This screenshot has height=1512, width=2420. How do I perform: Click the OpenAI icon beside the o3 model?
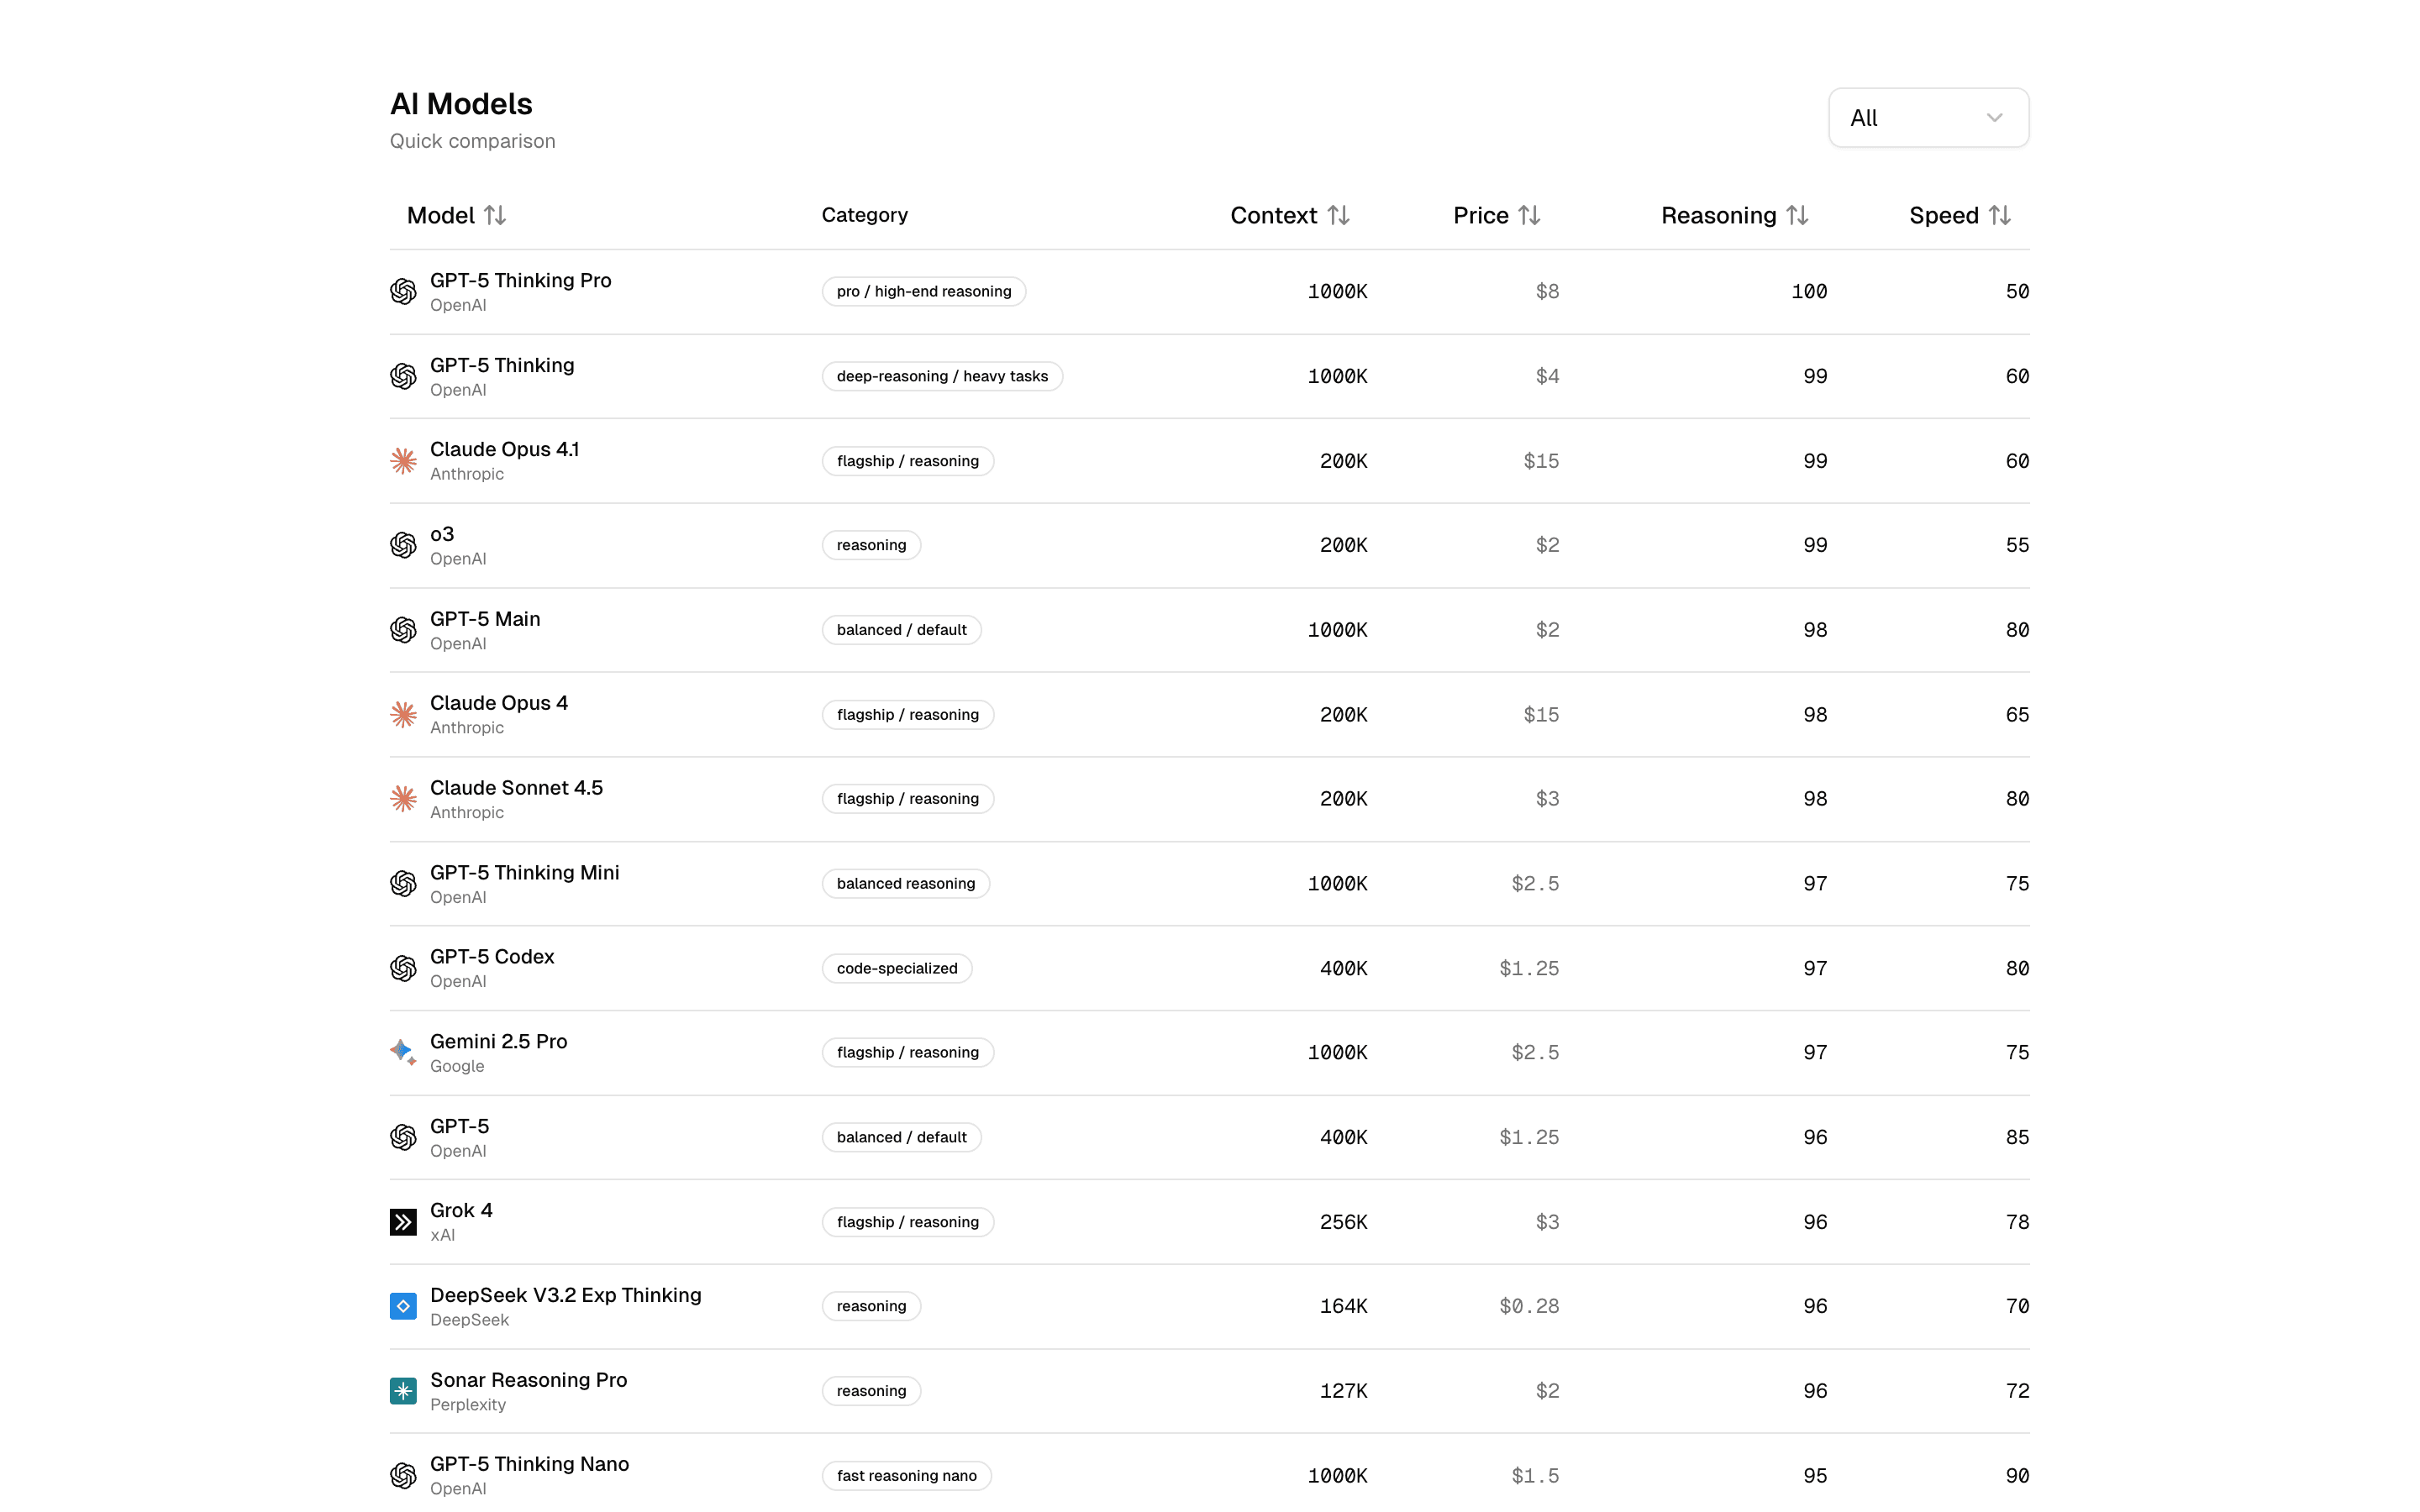click(403, 545)
